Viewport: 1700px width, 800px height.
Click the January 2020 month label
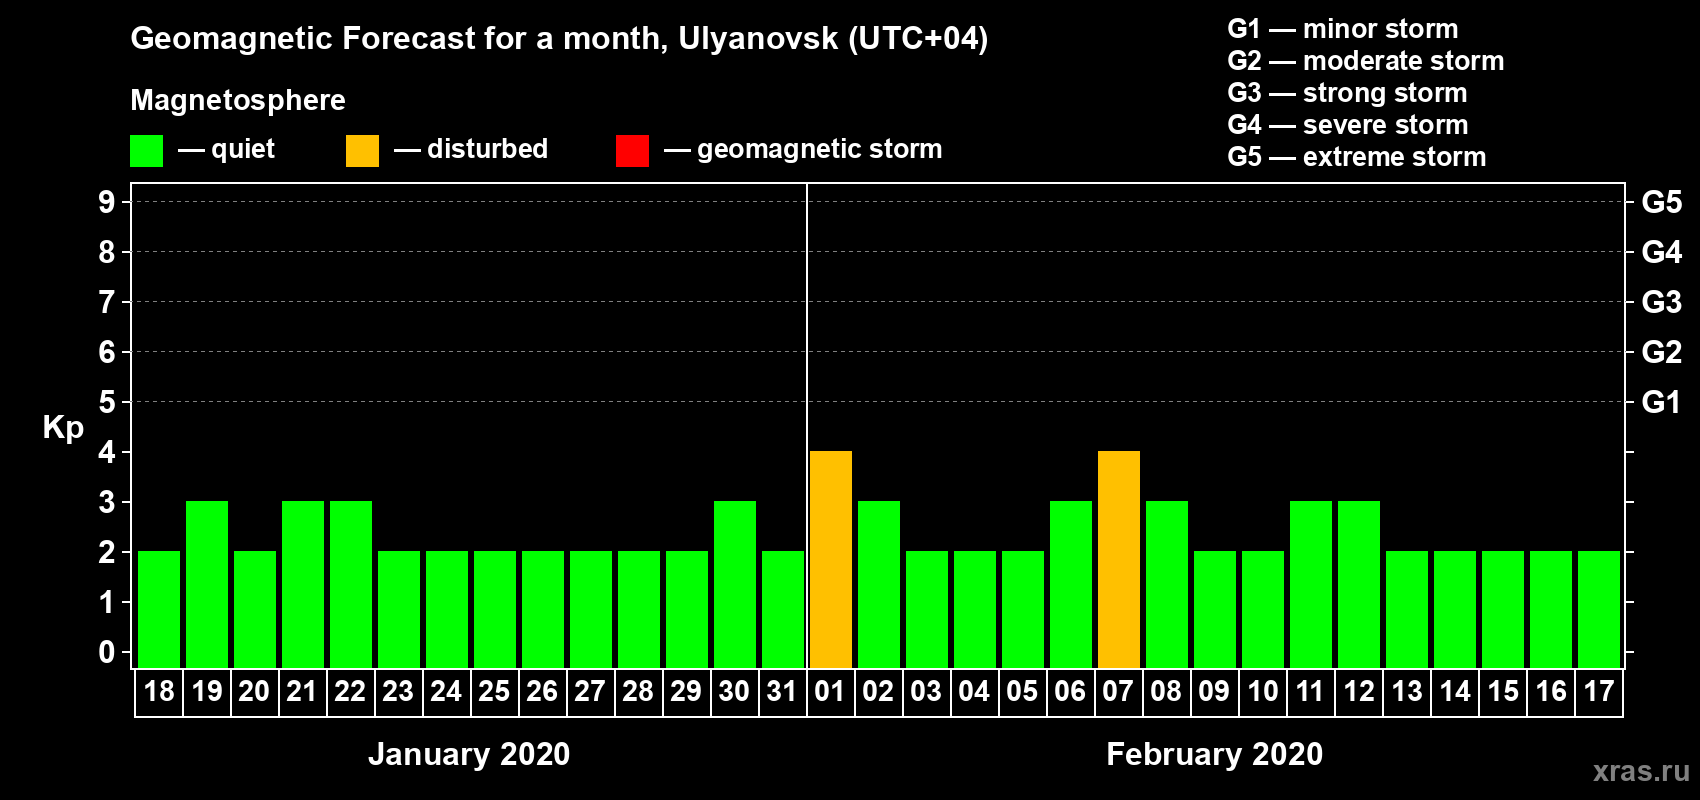point(469,754)
